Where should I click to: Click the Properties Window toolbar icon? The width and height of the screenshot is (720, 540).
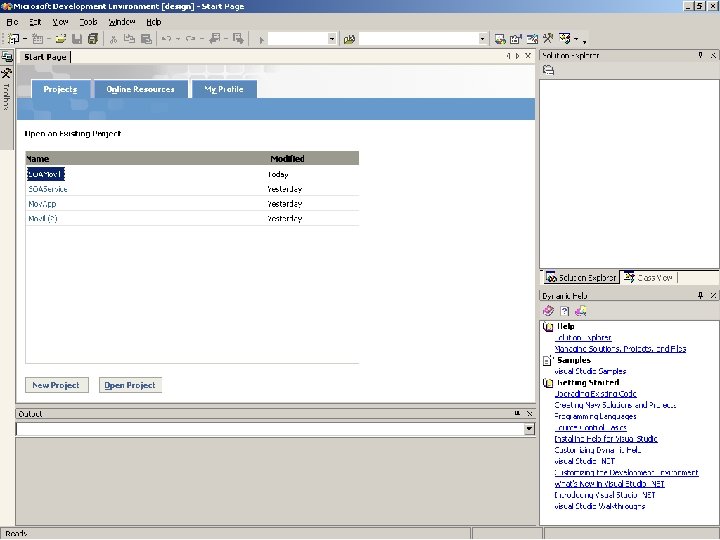[516, 39]
